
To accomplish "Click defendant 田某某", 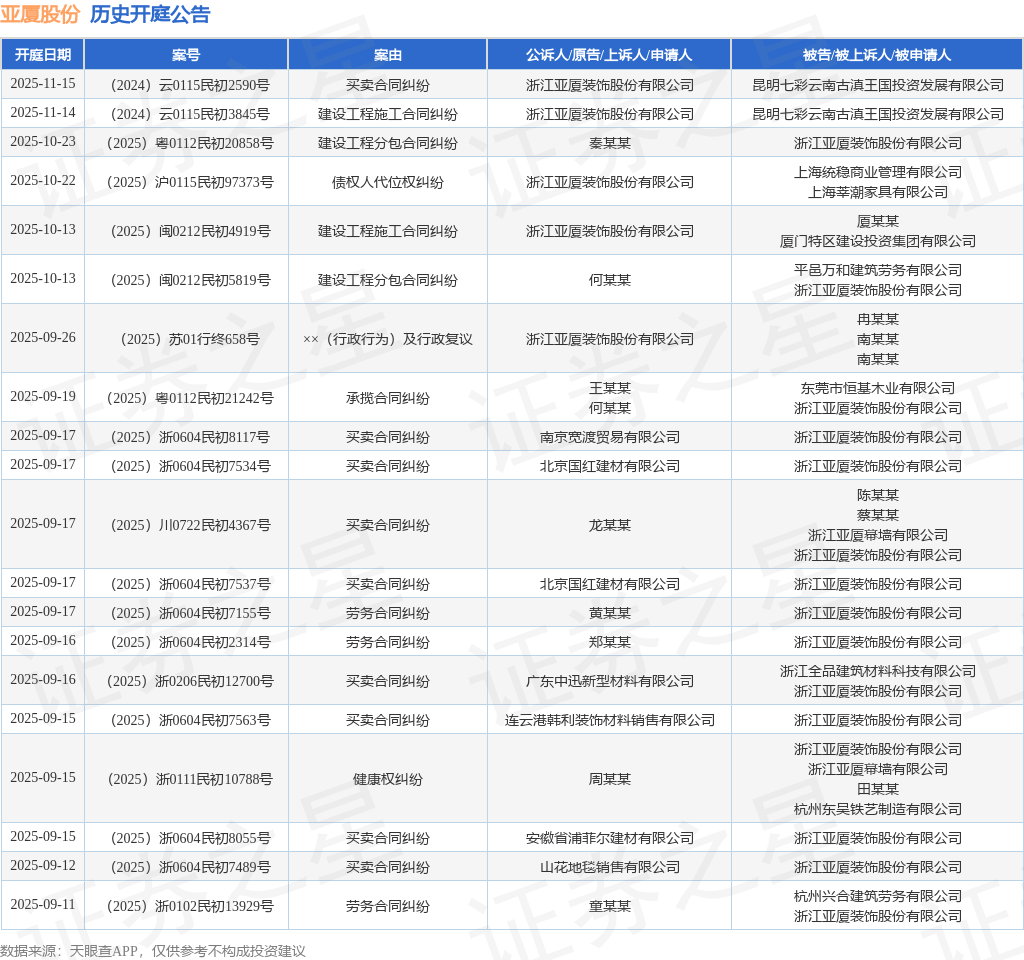I will pos(878,789).
